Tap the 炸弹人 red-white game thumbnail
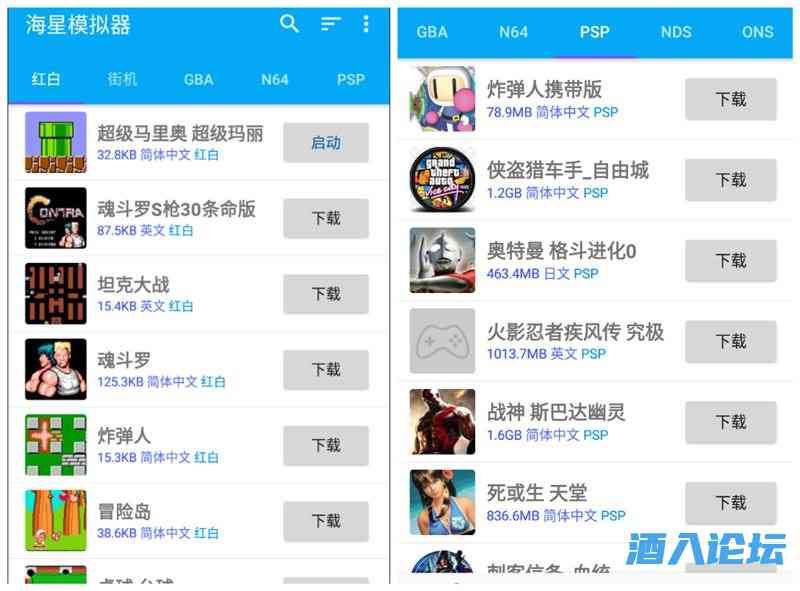This screenshot has height=591, width=800. coord(56,445)
